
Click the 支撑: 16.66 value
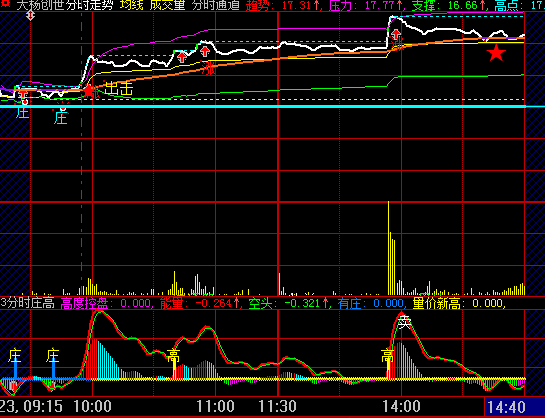pos(450,5)
